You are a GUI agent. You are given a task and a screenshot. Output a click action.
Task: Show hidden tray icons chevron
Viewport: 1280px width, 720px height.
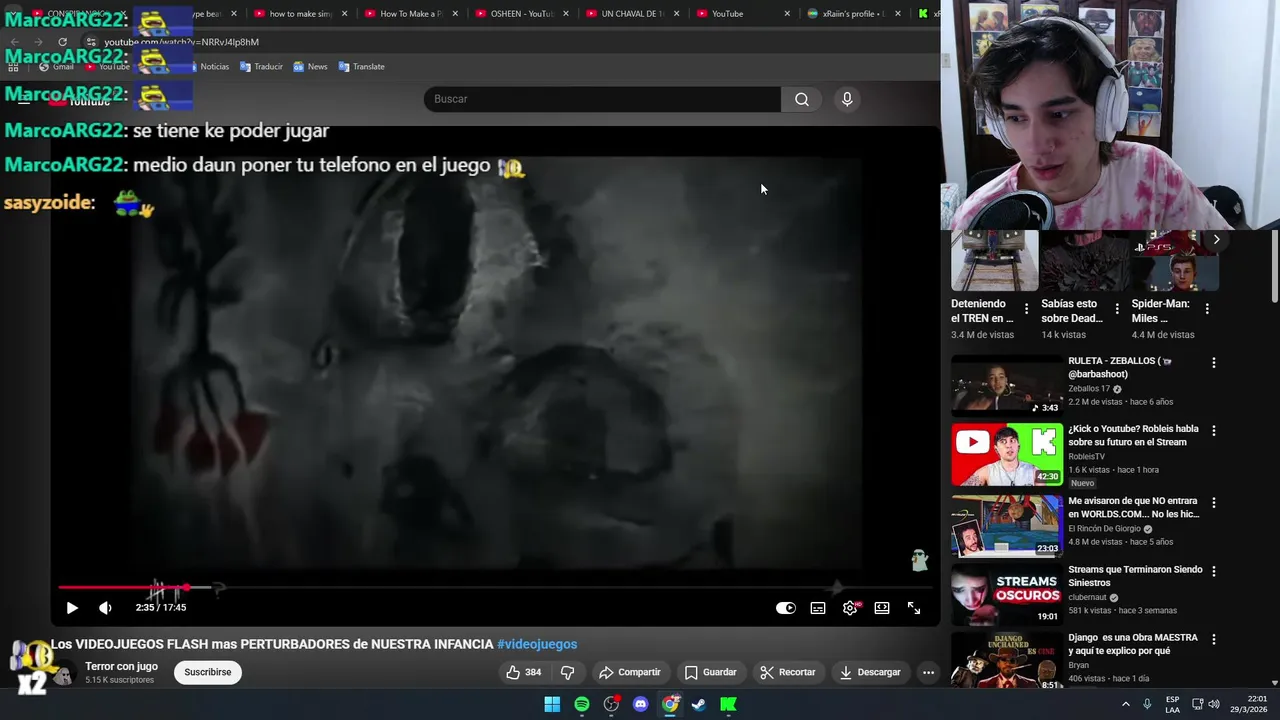tap(1125, 704)
